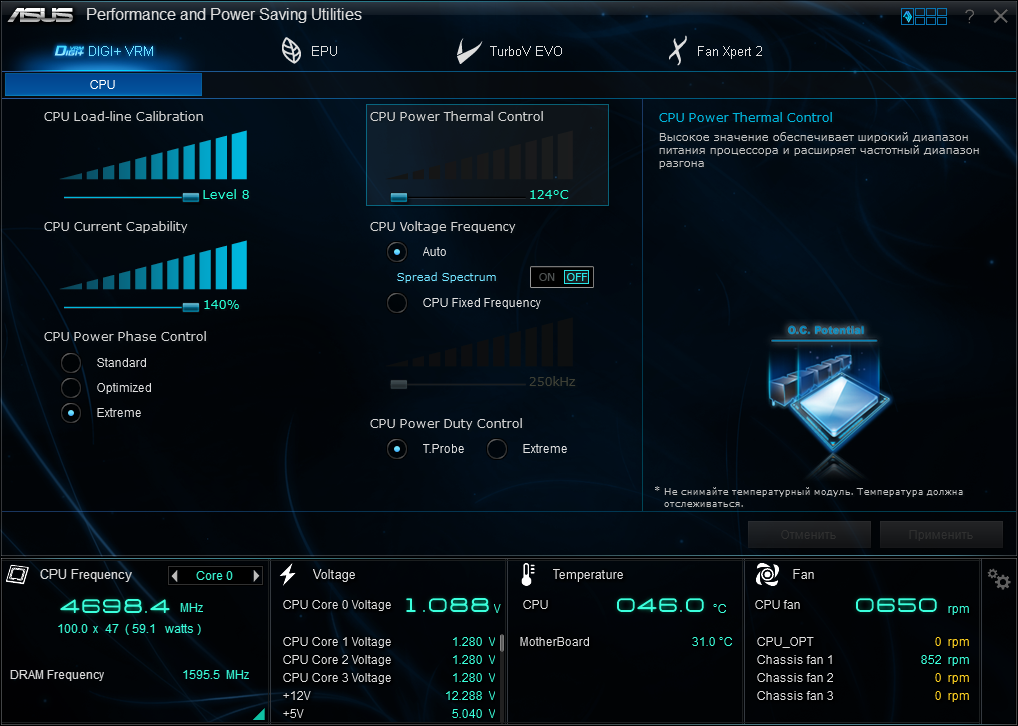Click the Fan Xpert 2 X icon
1018x726 pixels.
(x=677, y=51)
